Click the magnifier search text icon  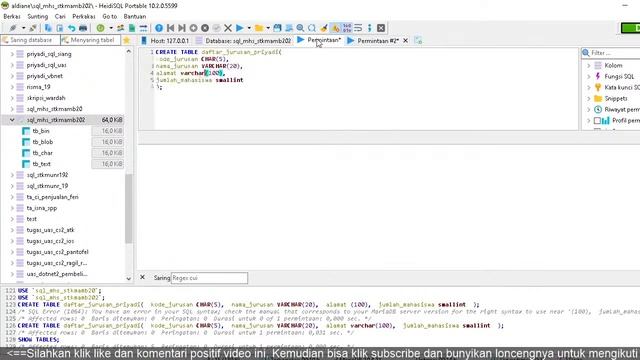pyautogui.click(x=300, y=28)
